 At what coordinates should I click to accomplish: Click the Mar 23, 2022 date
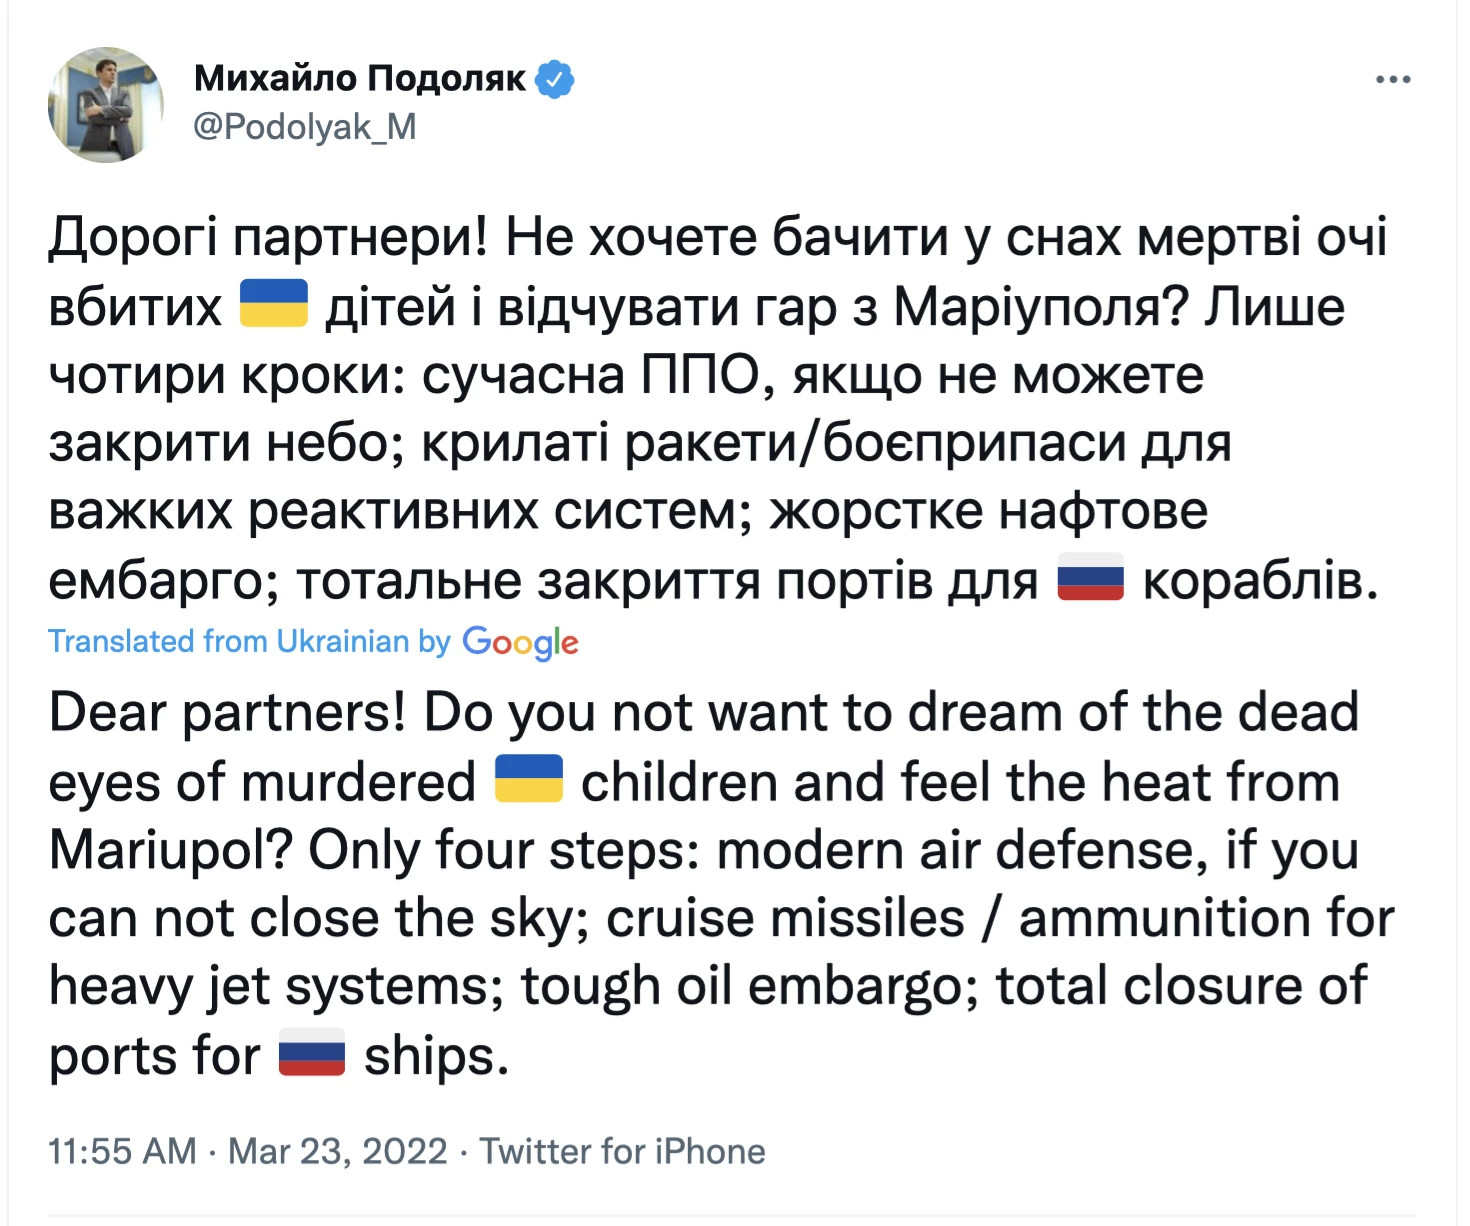point(338,1151)
